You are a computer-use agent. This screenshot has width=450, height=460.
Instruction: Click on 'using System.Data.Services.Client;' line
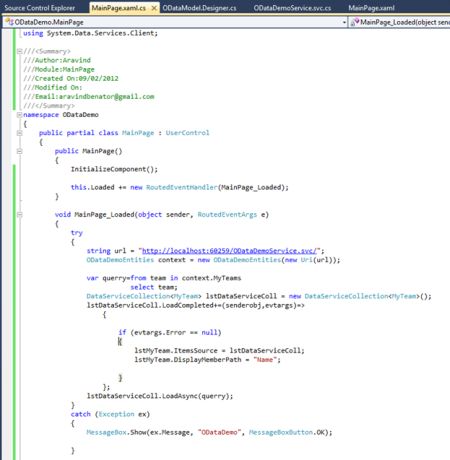tap(90, 33)
